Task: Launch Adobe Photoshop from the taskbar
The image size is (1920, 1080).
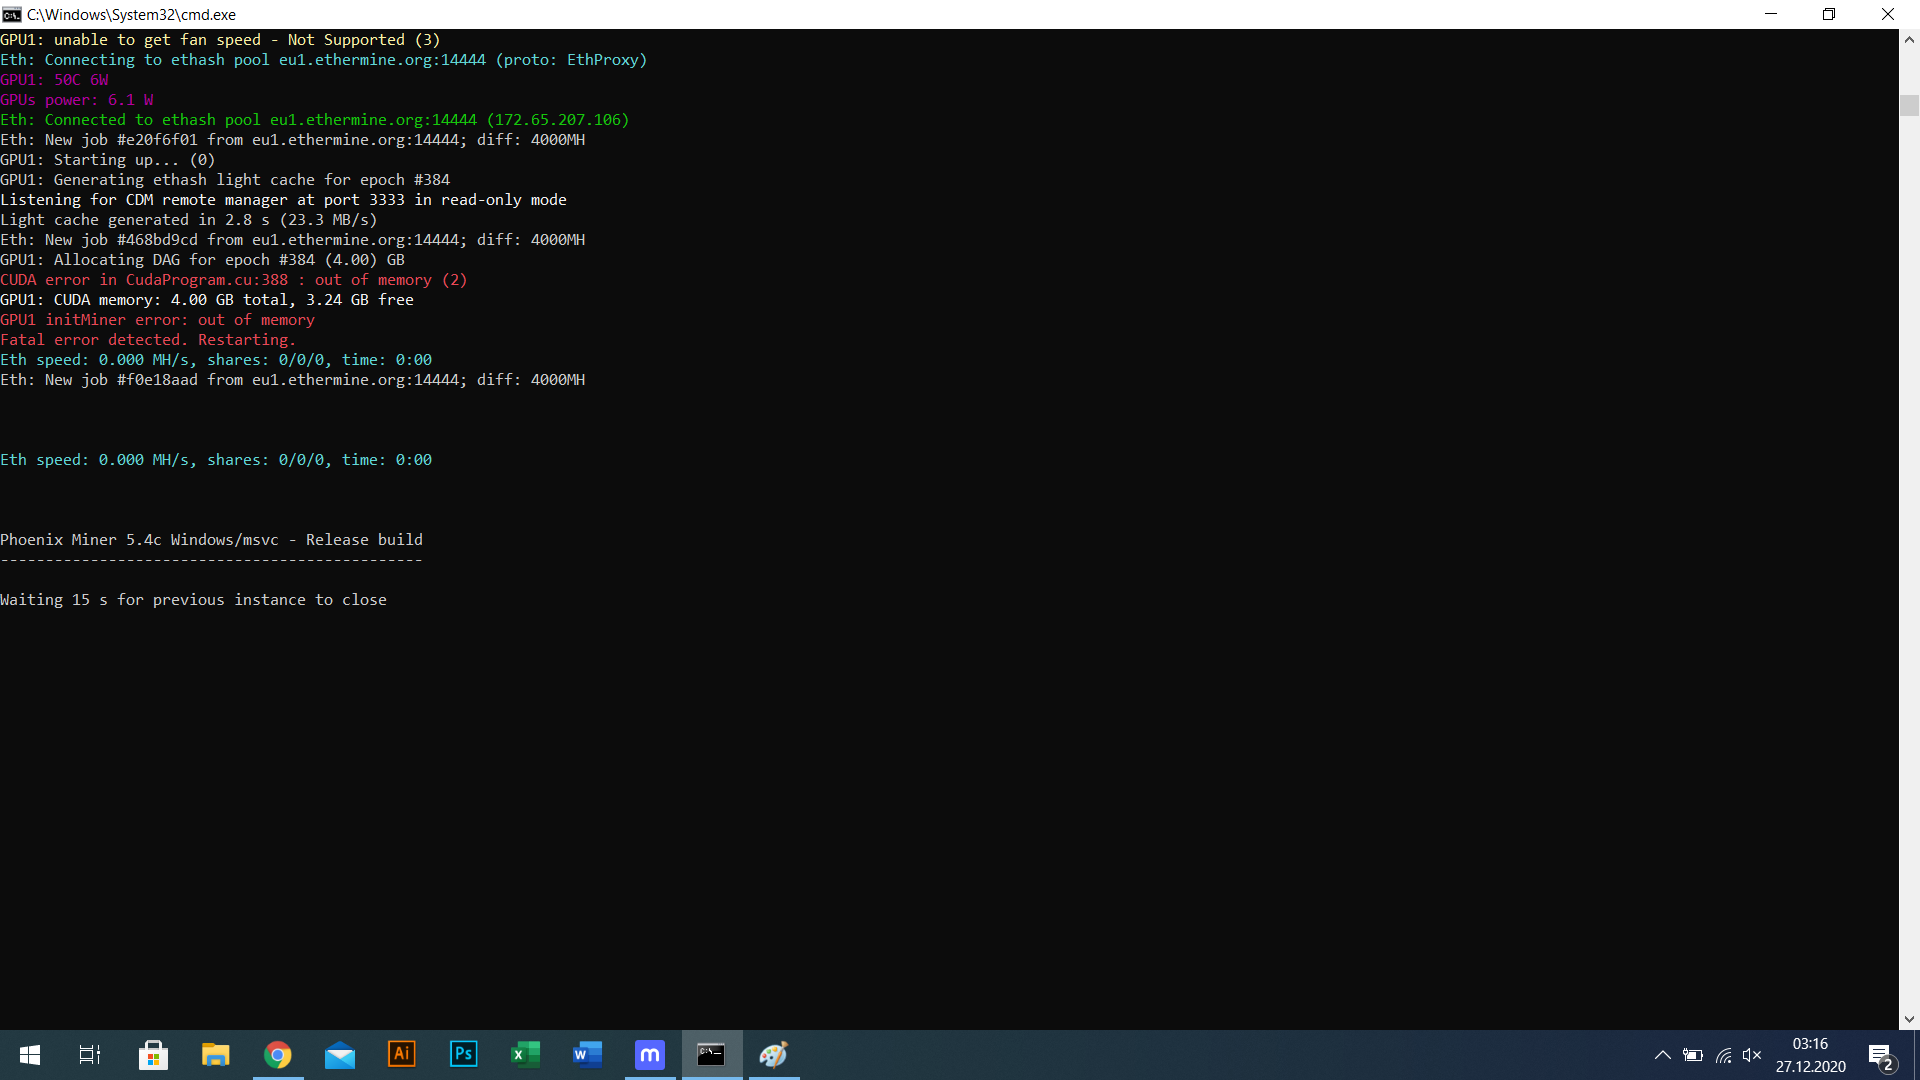Action: click(464, 1055)
